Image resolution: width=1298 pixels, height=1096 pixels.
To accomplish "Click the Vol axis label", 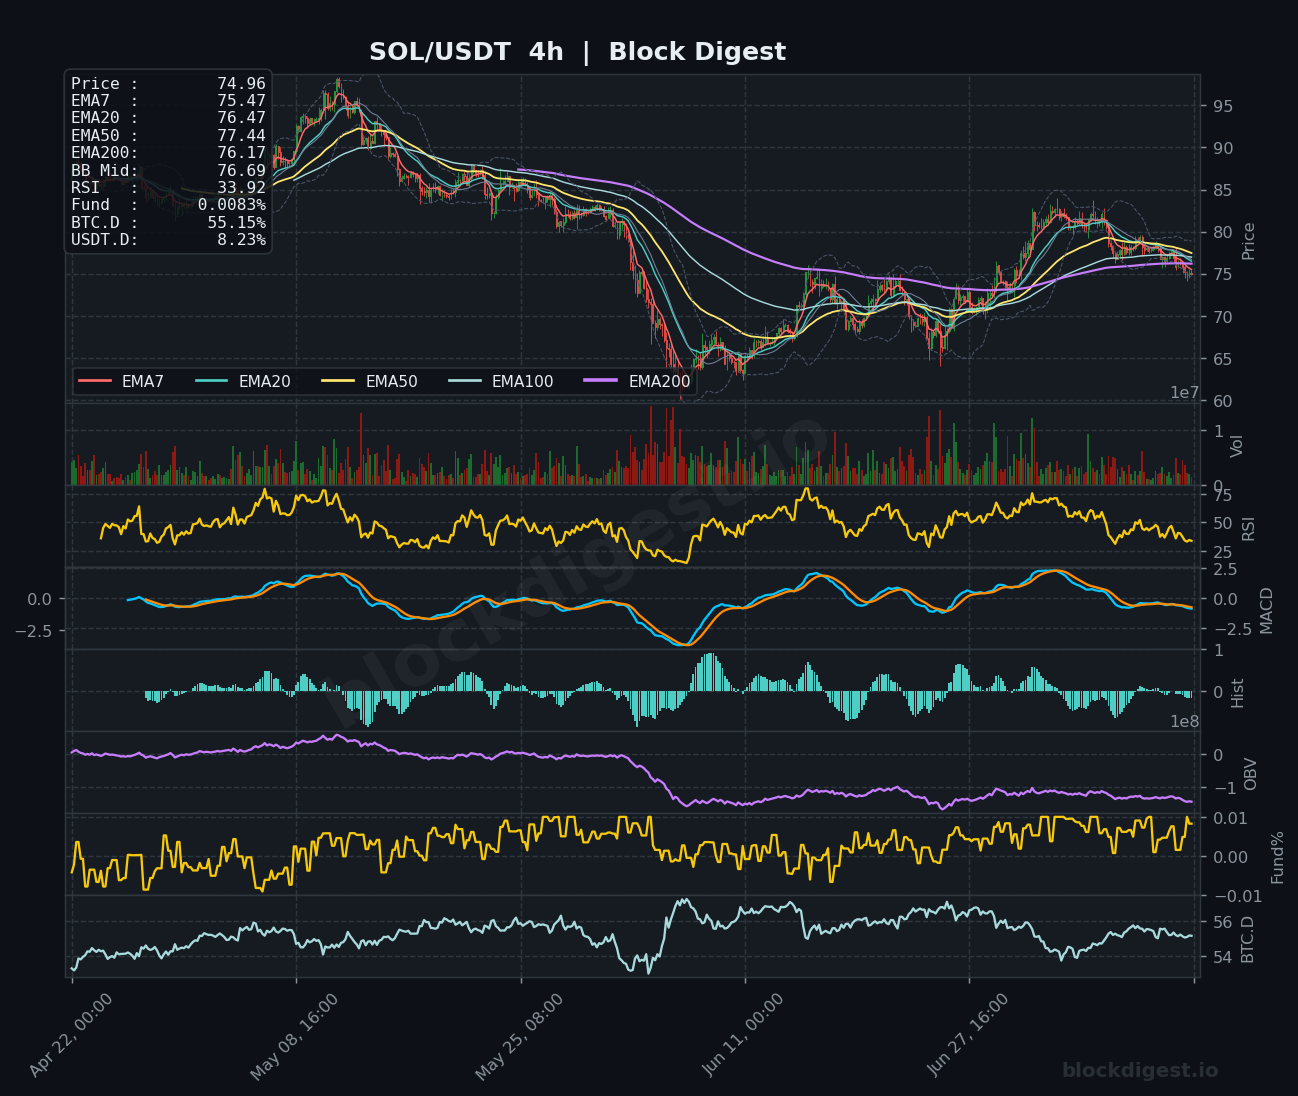I will (x=1237, y=446).
